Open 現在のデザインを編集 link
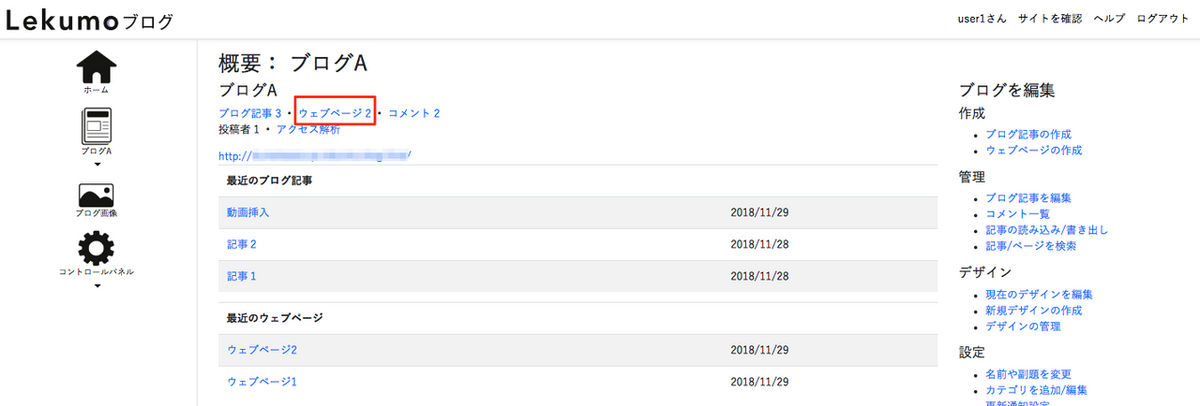1200x406 pixels. 1039,295
